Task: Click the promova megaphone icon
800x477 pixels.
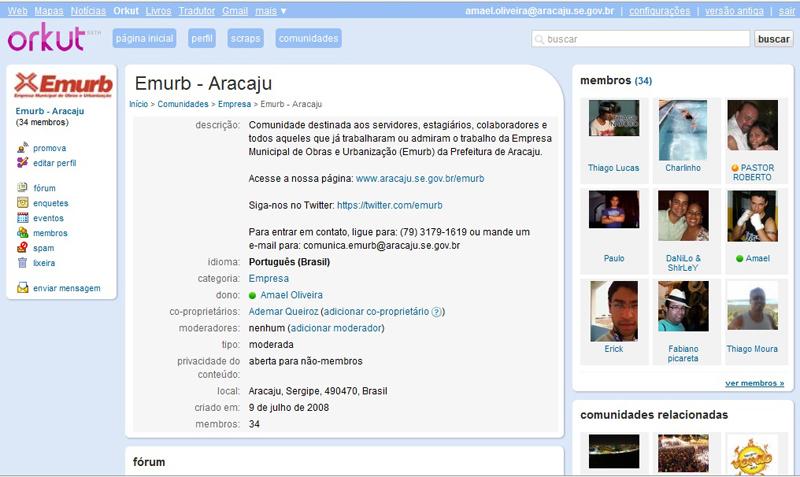Action: (x=22, y=148)
